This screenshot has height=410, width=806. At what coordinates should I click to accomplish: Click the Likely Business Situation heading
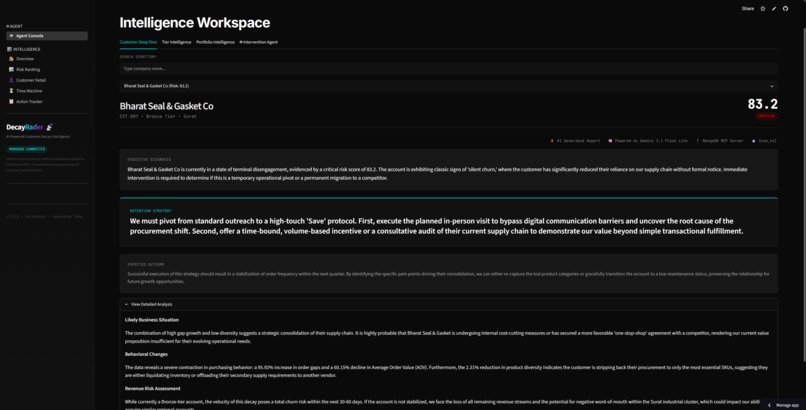(x=152, y=320)
